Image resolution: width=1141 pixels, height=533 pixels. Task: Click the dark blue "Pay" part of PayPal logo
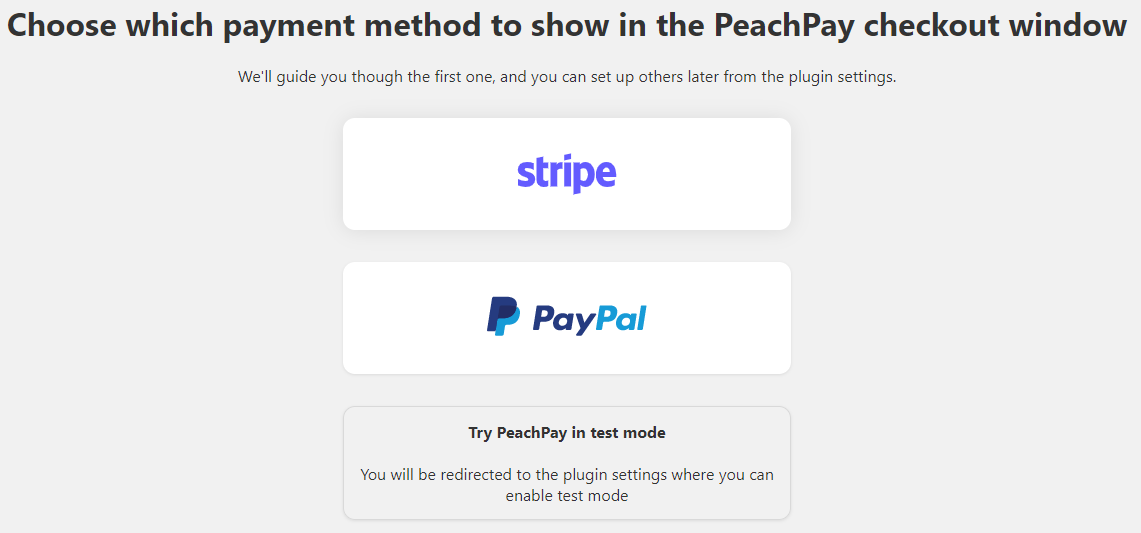click(564, 320)
